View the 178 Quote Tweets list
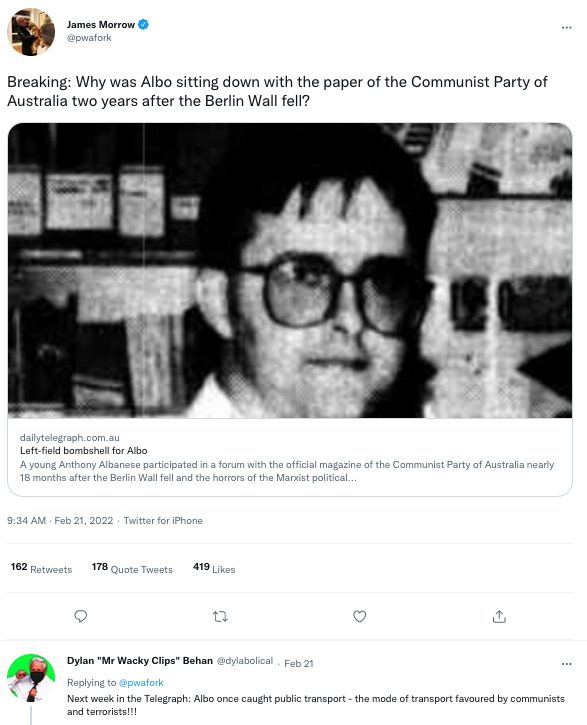587x725 pixels. [x=132, y=568]
